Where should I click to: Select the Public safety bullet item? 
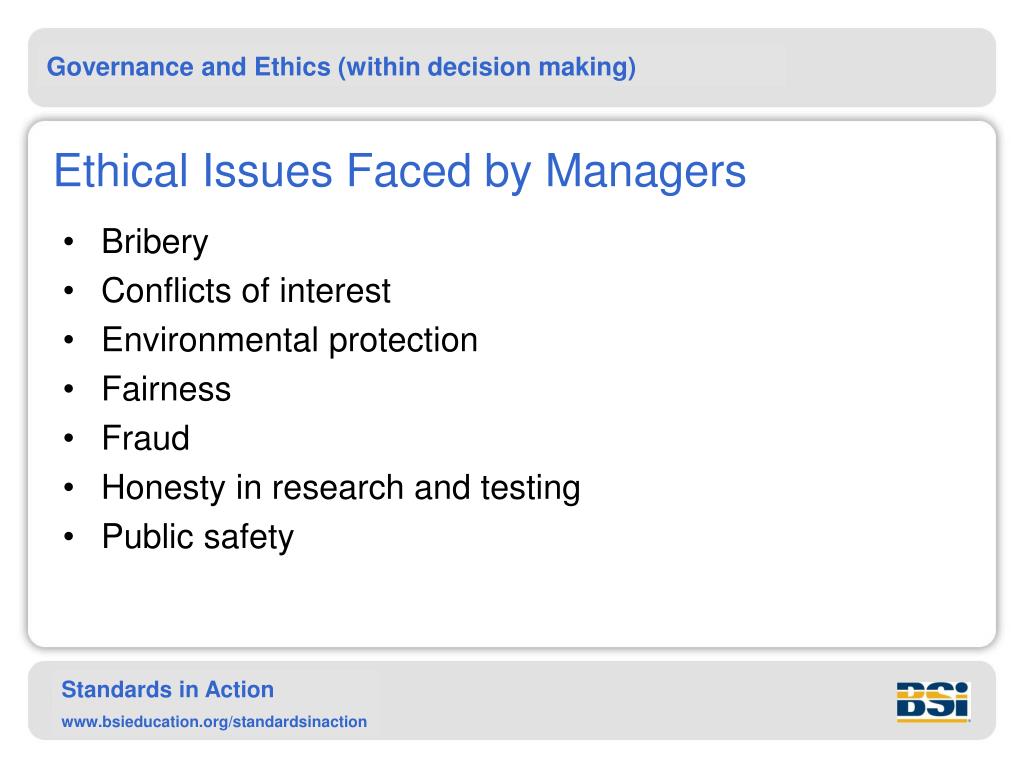click(198, 537)
